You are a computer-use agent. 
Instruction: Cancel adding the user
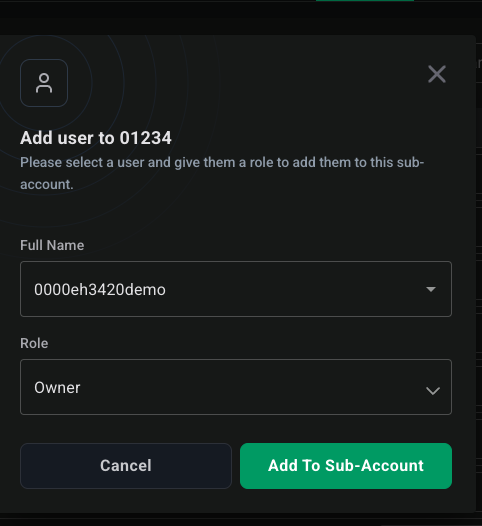click(x=126, y=466)
